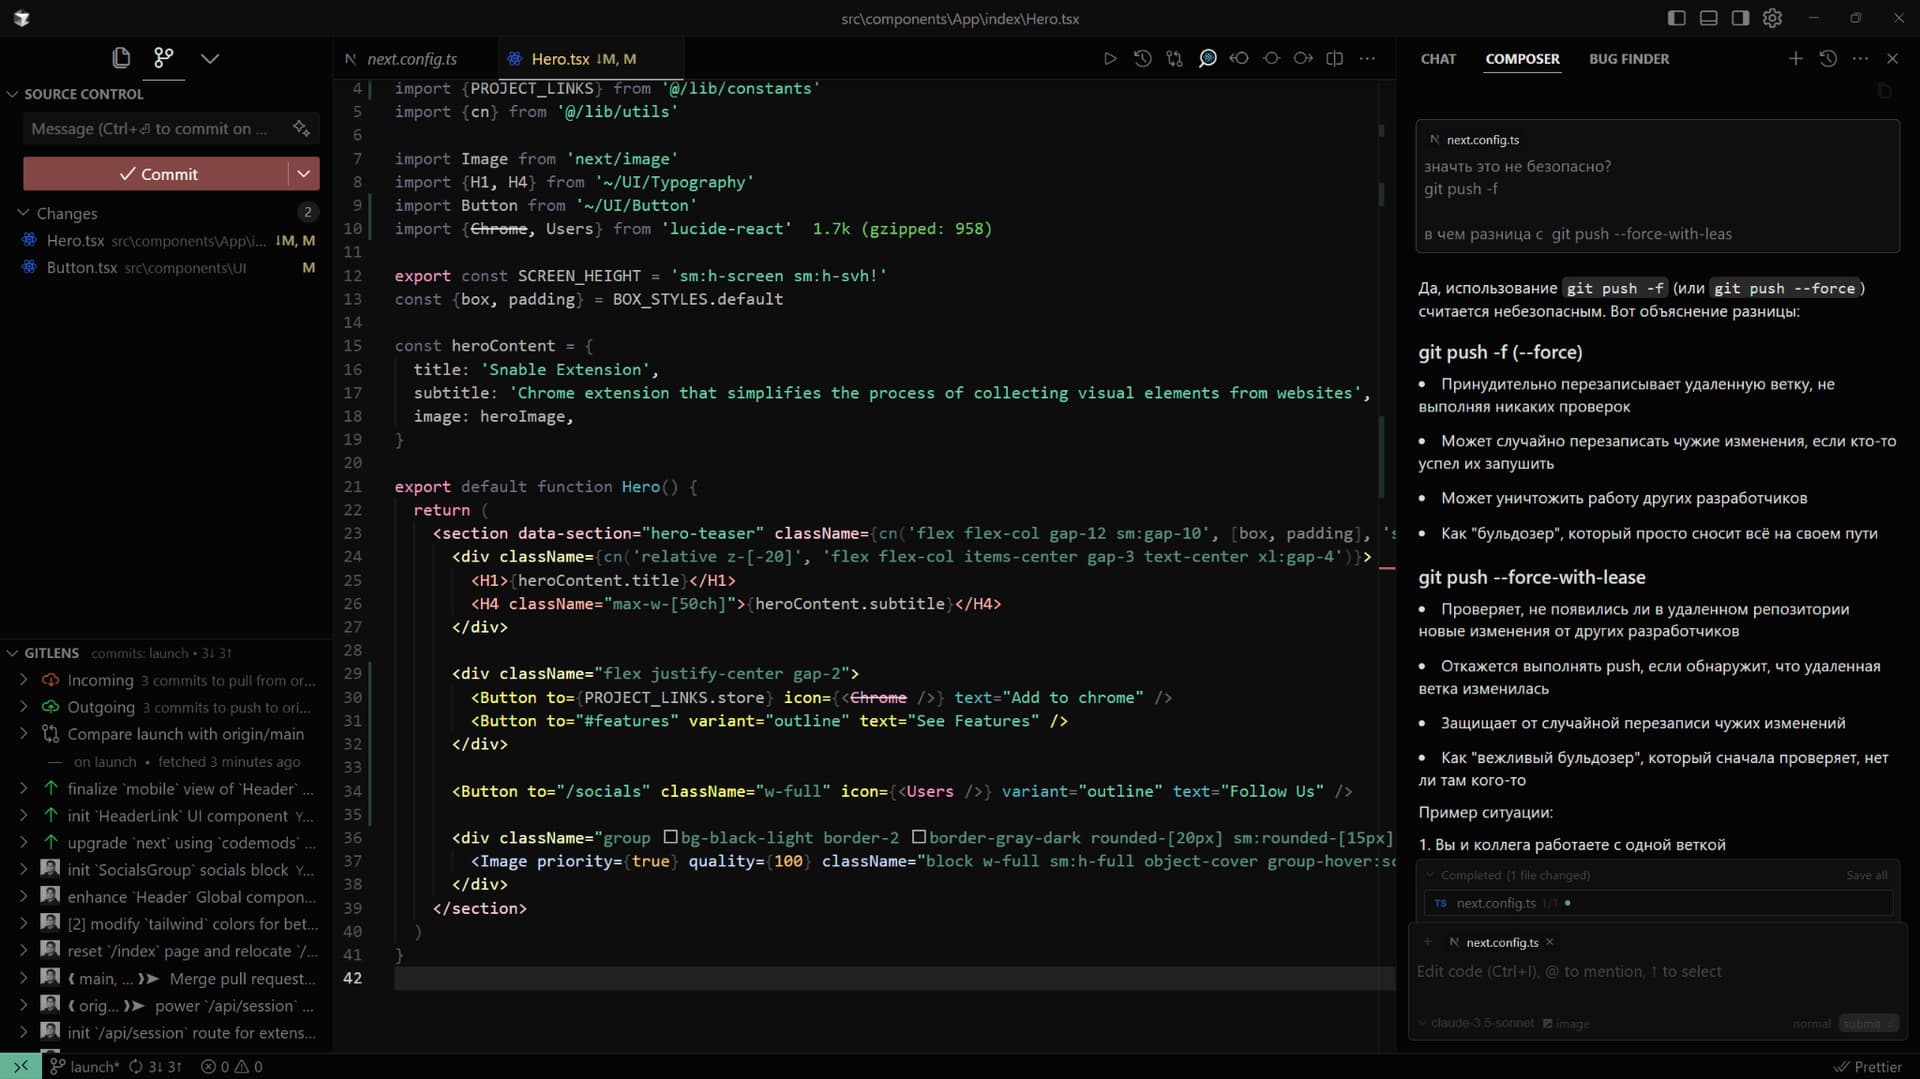
Task: Open claude-3.5-sonnet model dropdown
Action: click(x=1476, y=1023)
